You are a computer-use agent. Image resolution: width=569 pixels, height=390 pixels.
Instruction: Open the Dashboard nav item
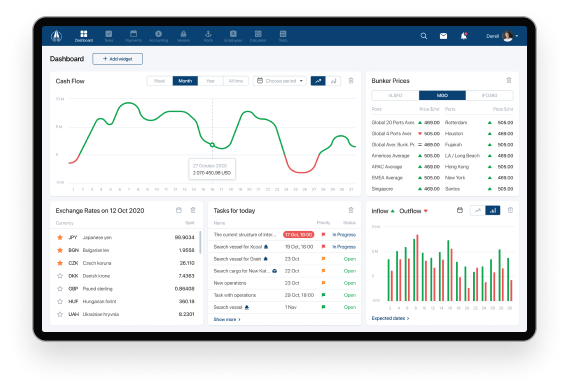84,36
